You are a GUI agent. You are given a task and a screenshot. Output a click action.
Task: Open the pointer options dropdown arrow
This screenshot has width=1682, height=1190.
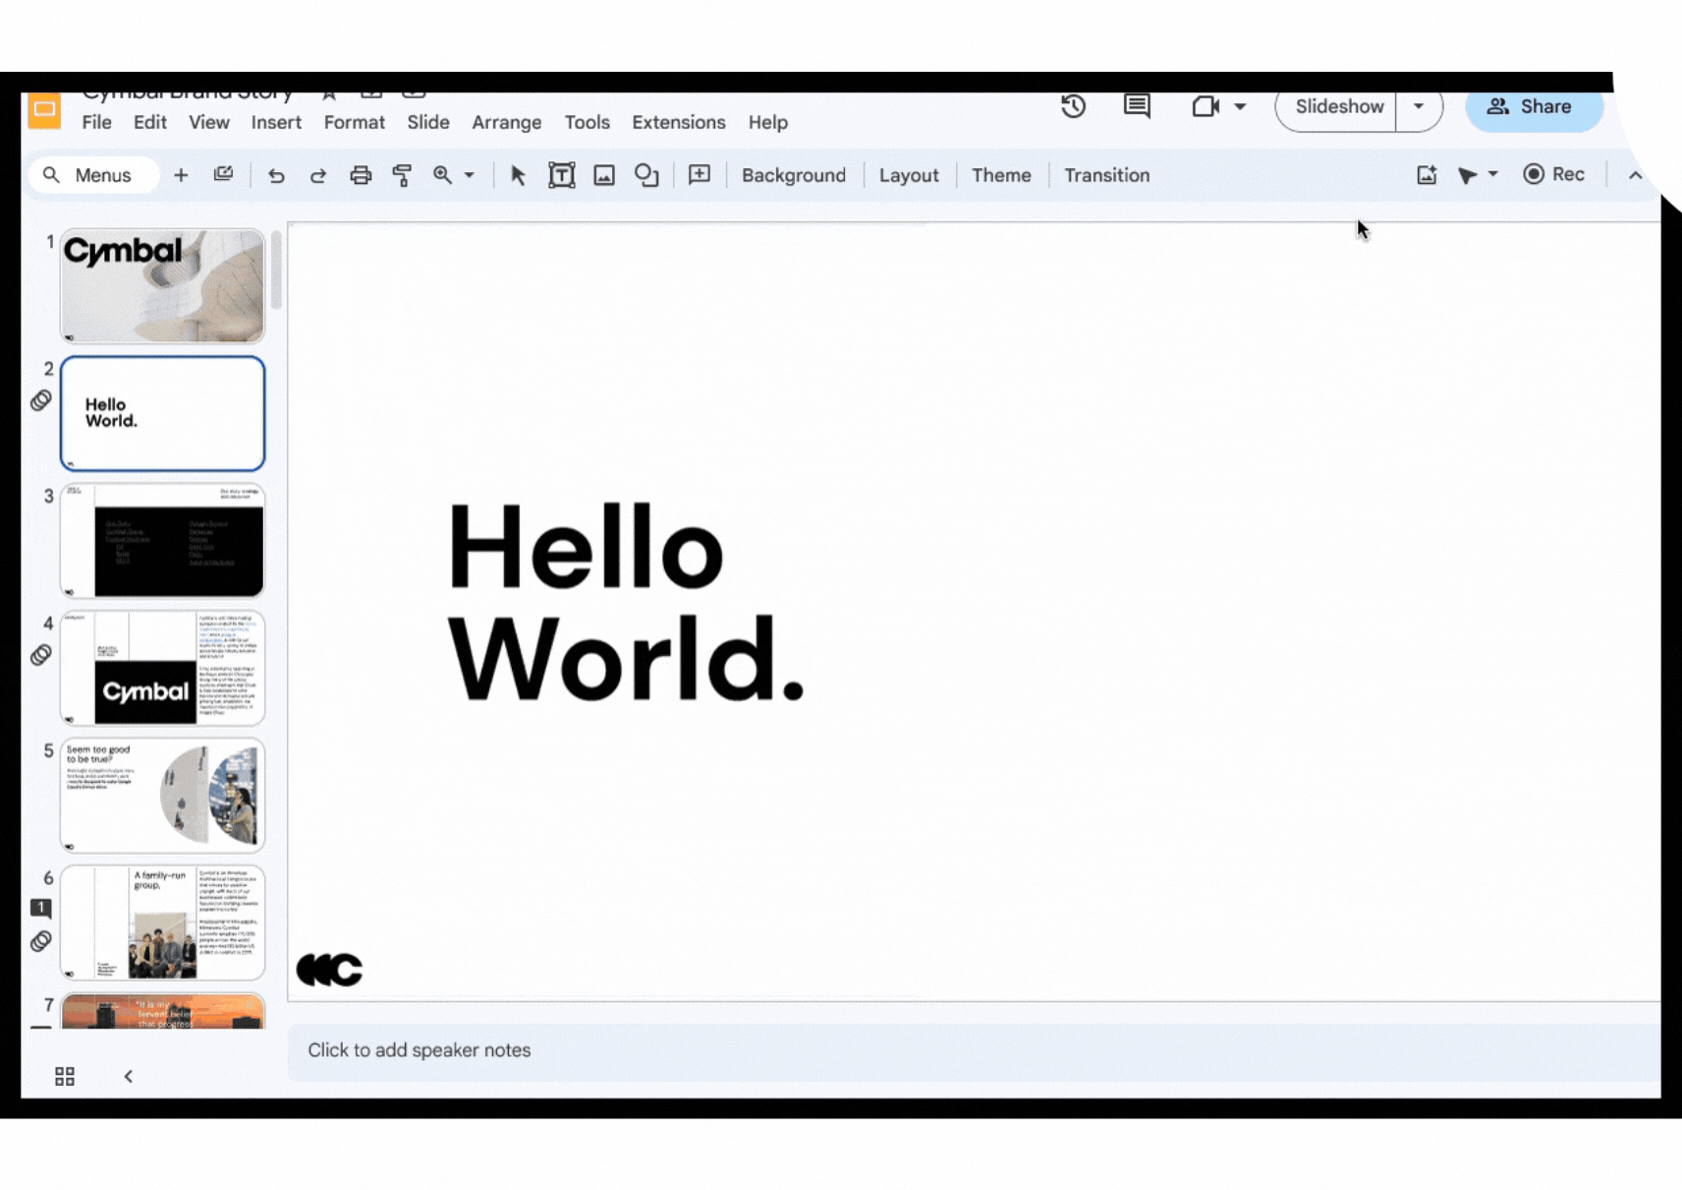pyautogui.click(x=1493, y=175)
